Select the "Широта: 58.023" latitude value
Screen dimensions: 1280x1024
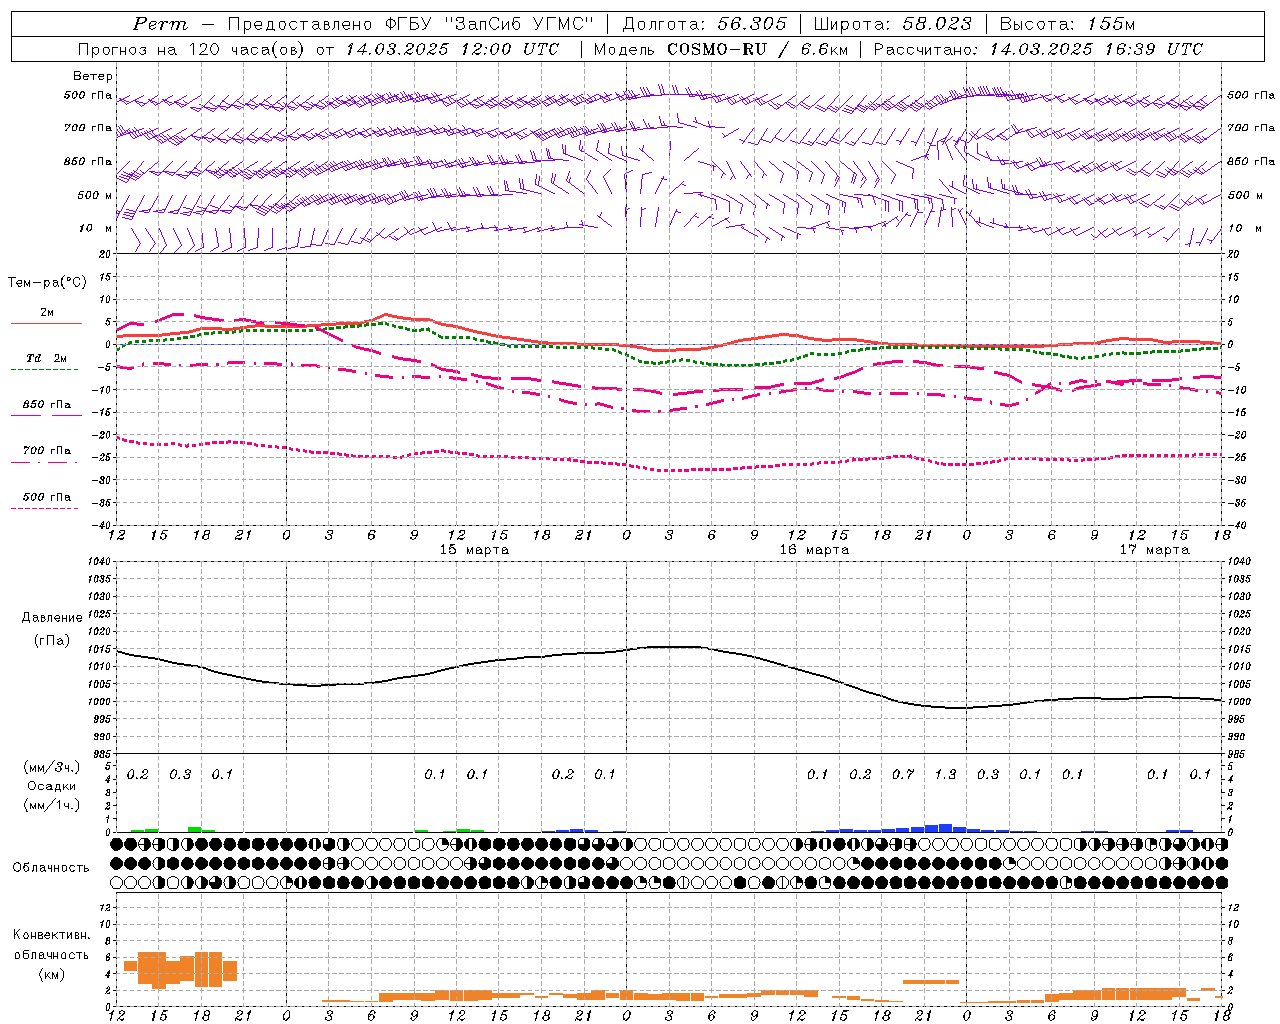click(x=893, y=24)
